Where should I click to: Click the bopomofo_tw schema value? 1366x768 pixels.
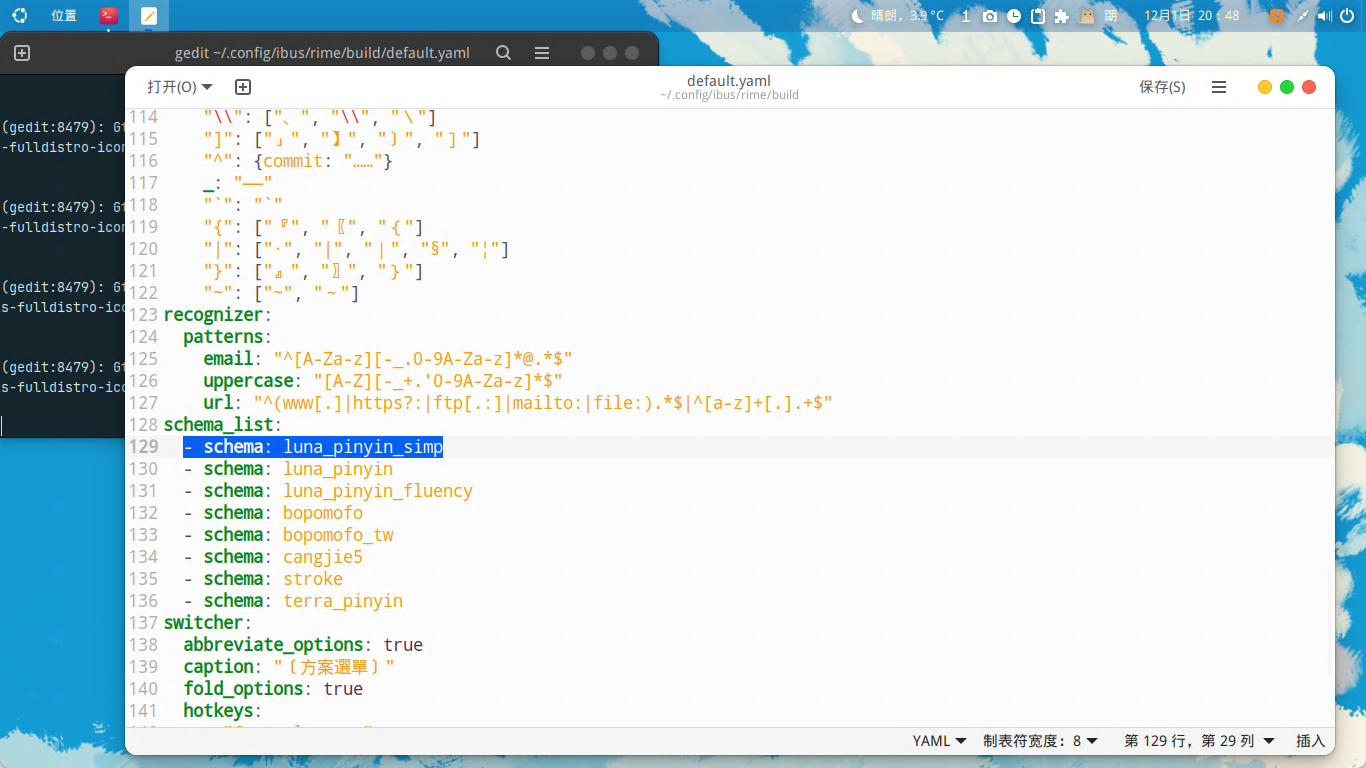pyautogui.click(x=338, y=535)
